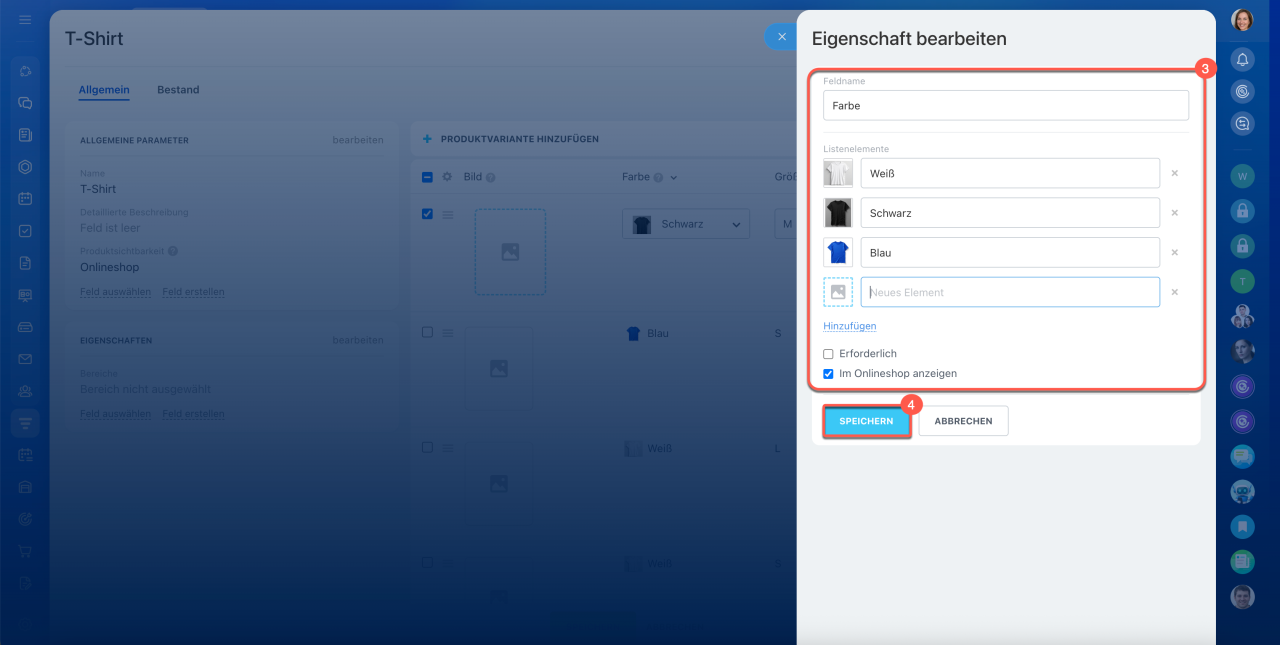
Task: Click Feld erstellen under Bereiche
Action: click(193, 414)
